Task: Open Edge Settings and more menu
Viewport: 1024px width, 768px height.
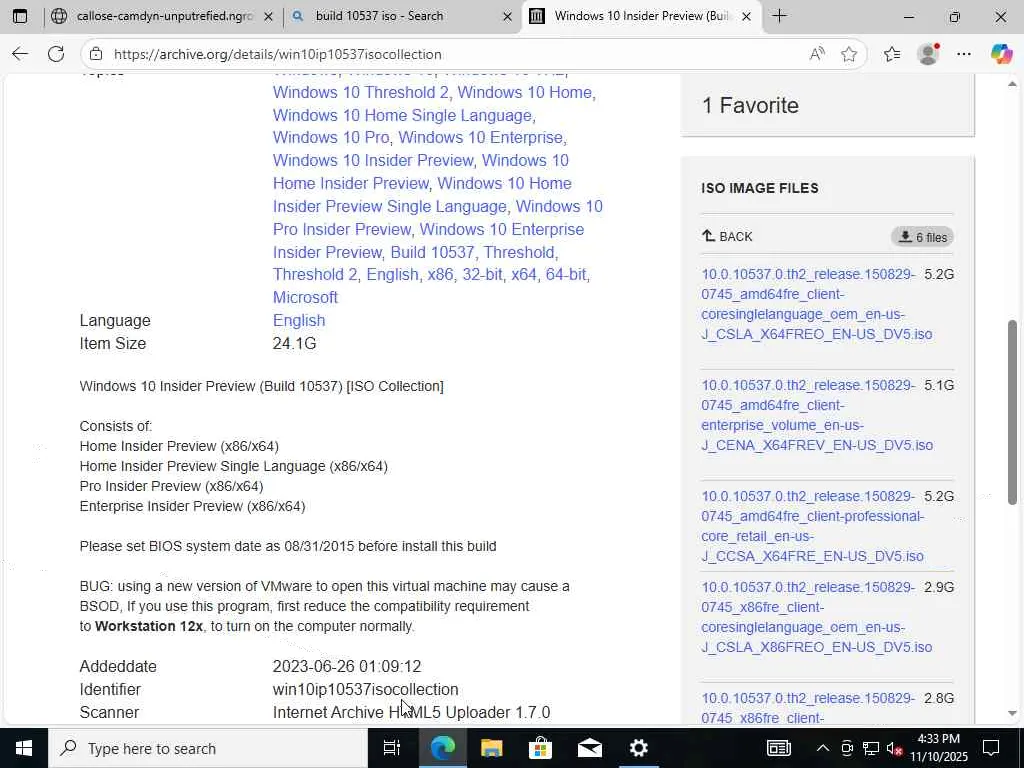Action: click(x=964, y=54)
